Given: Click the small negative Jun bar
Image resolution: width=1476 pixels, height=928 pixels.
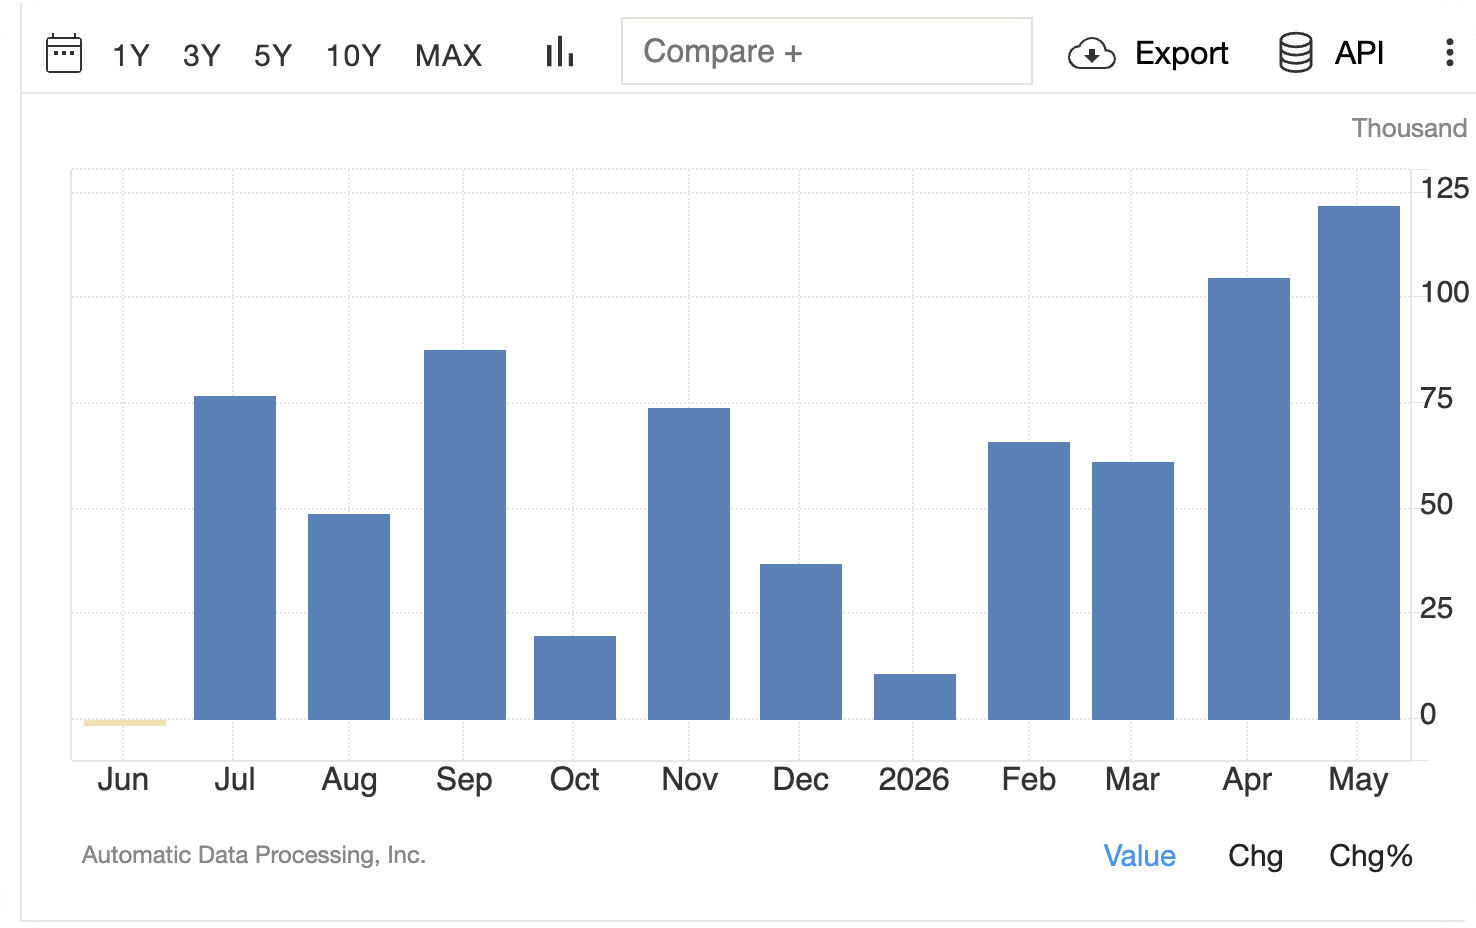Looking at the screenshot, I should pyautogui.click(x=125, y=722).
